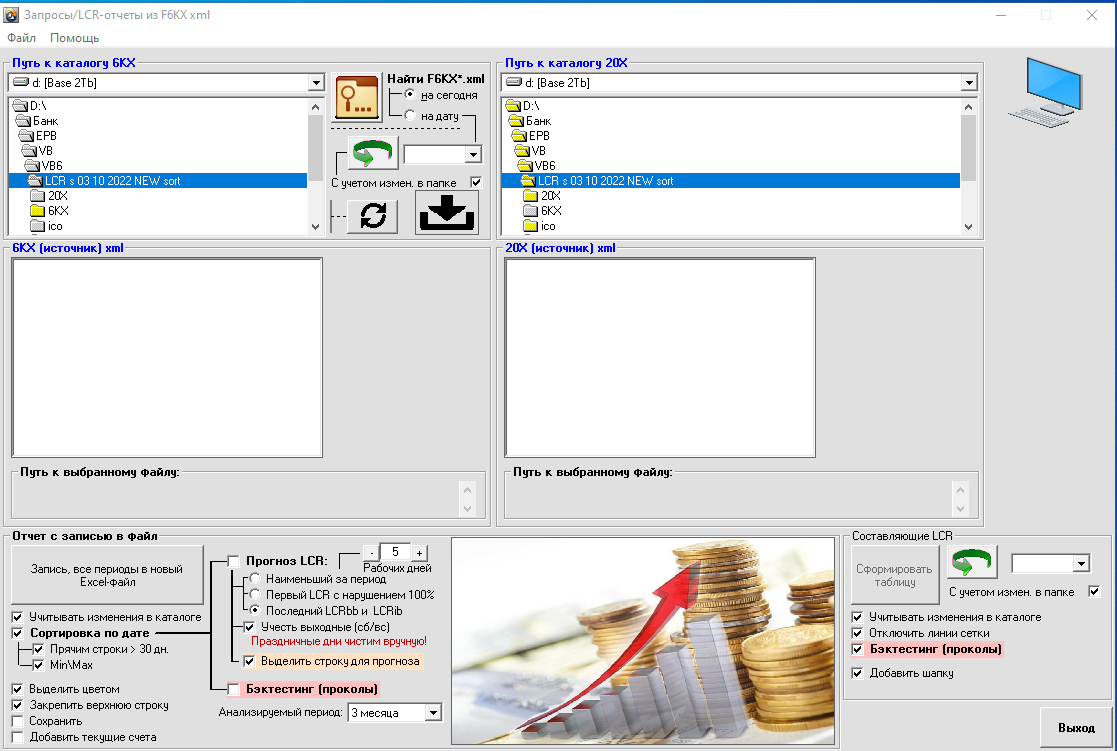This screenshot has width=1117, height=751.
Task: Open 'Анализируемый период' 3 месяца dropdown
Action: [433, 713]
